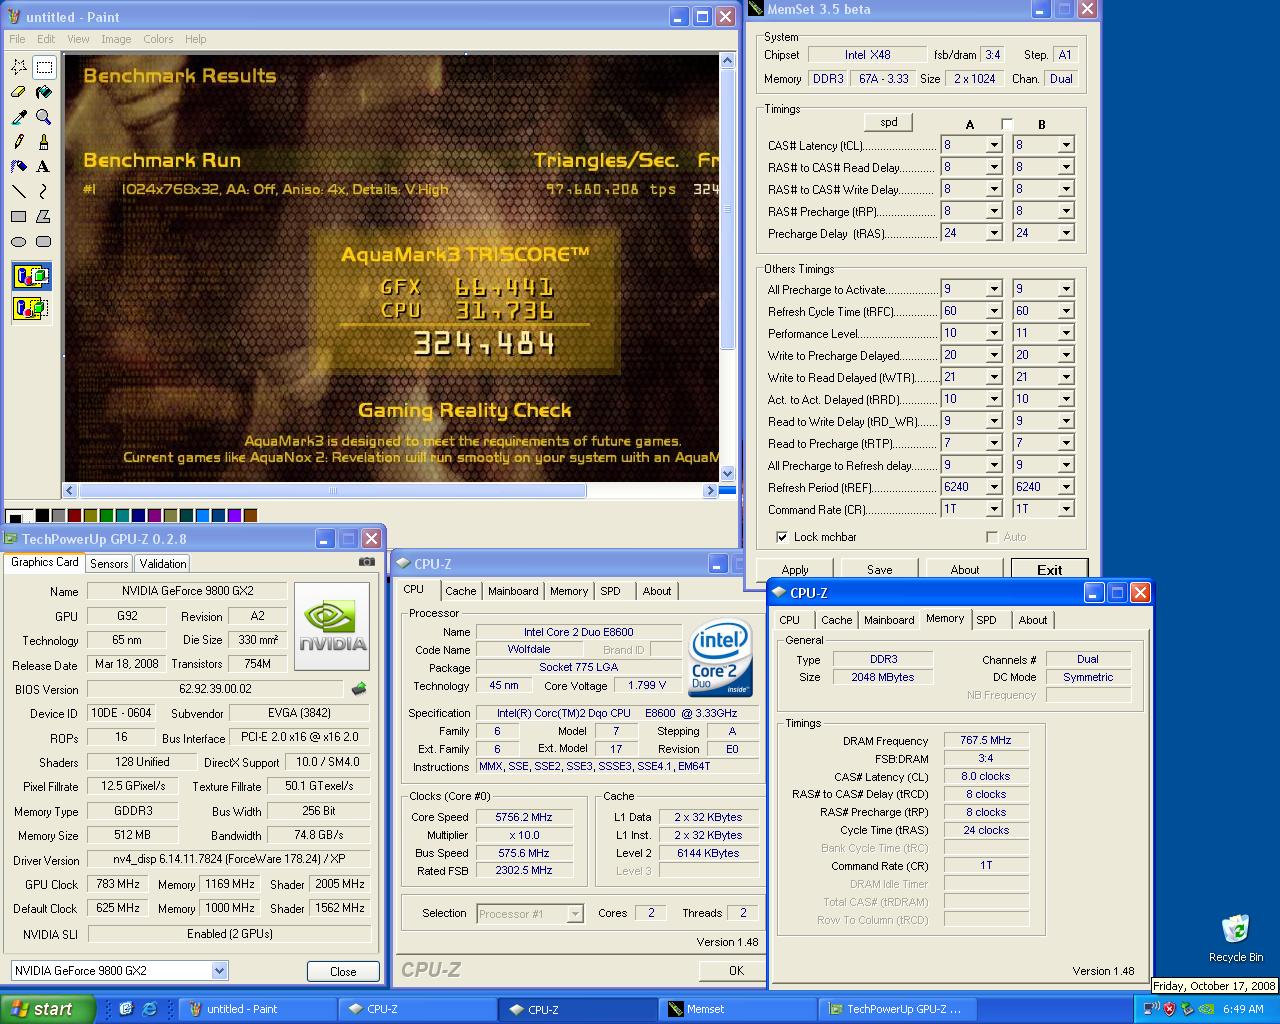Open Command Rate (CR) column A dropdown
The image size is (1280, 1024).
[994, 510]
